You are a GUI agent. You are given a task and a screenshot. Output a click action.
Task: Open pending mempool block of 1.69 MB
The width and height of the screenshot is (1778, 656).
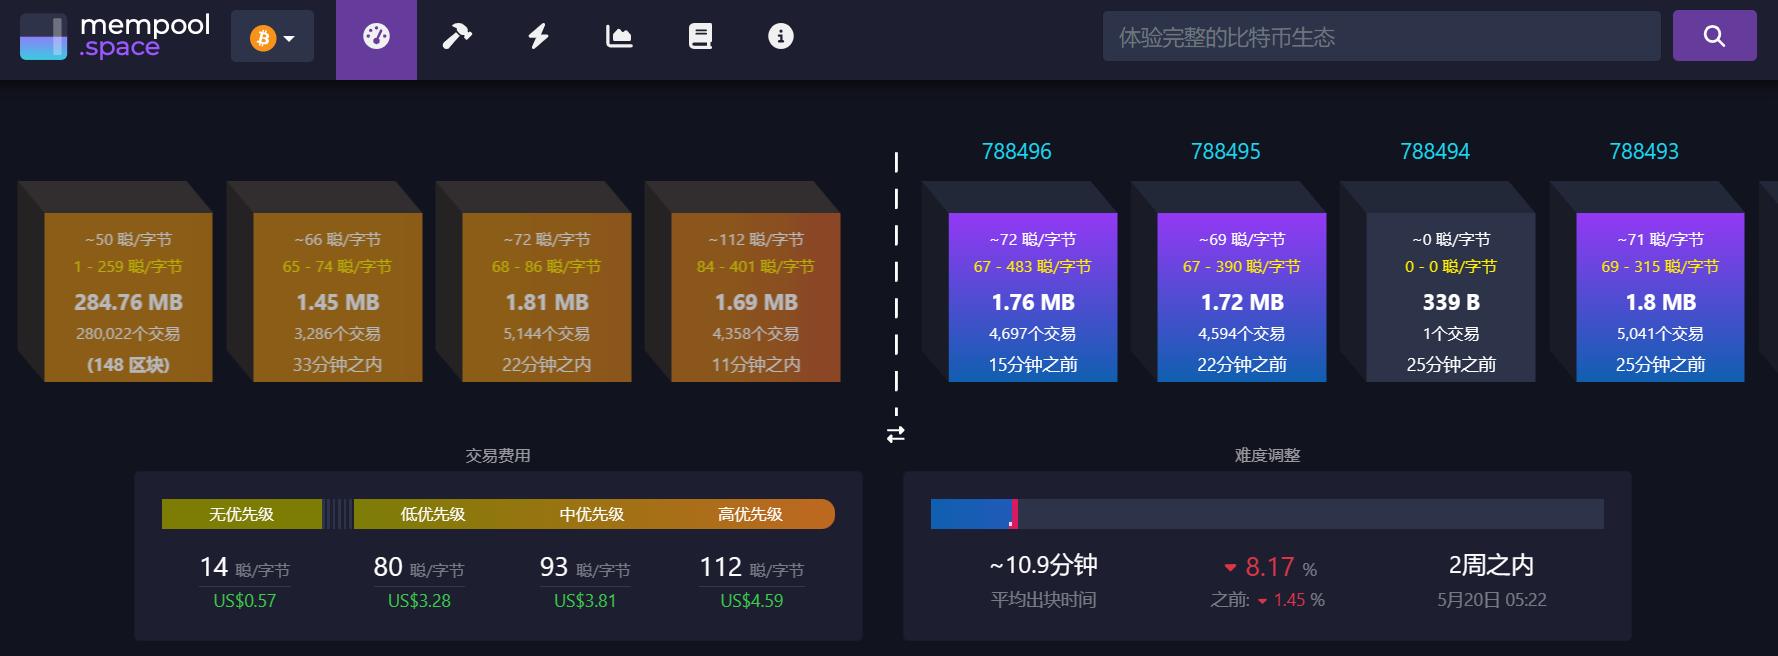(755, 297)
